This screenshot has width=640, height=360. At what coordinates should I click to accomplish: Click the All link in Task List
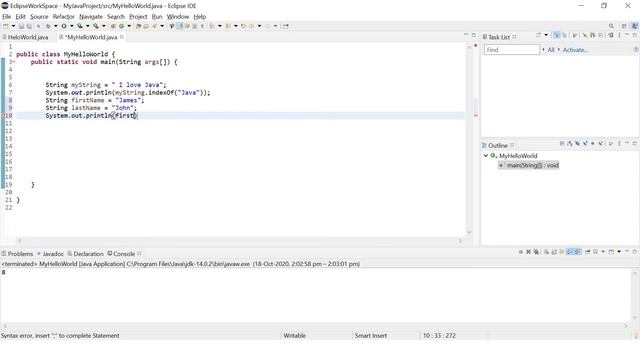point(551,50)
